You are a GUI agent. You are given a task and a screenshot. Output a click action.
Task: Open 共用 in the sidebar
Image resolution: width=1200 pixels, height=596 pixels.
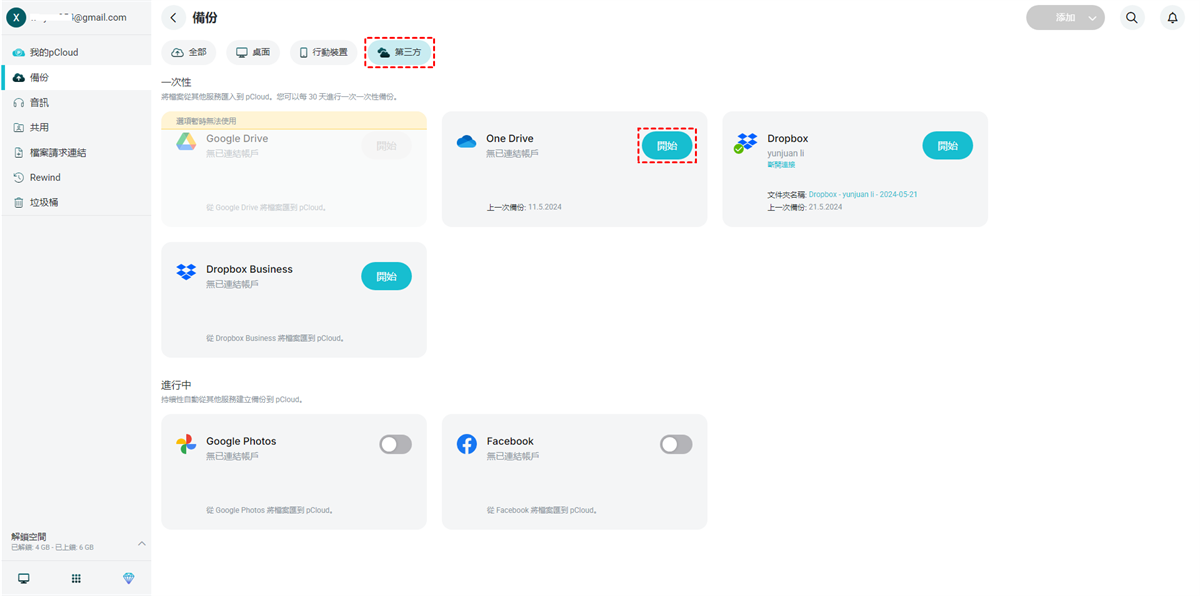76,127
